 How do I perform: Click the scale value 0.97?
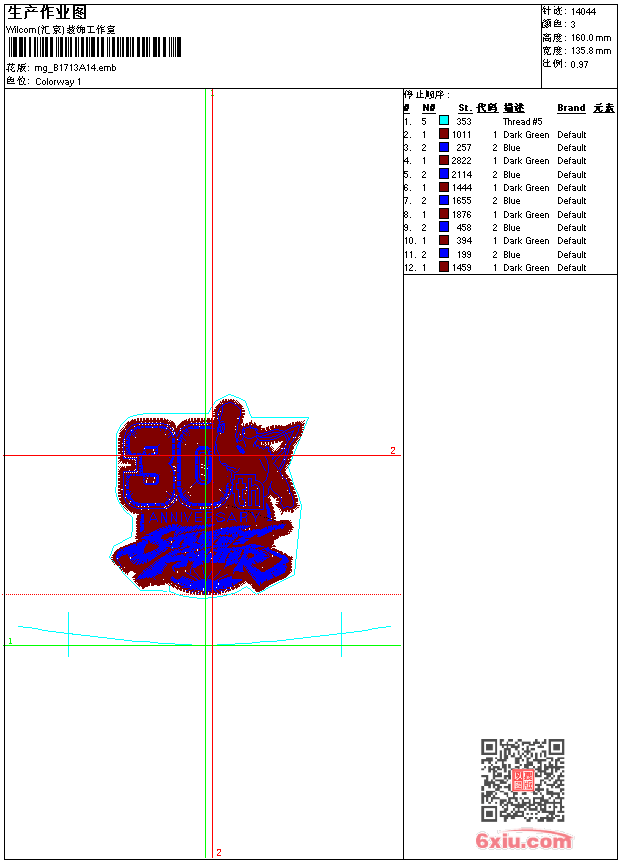579,65
